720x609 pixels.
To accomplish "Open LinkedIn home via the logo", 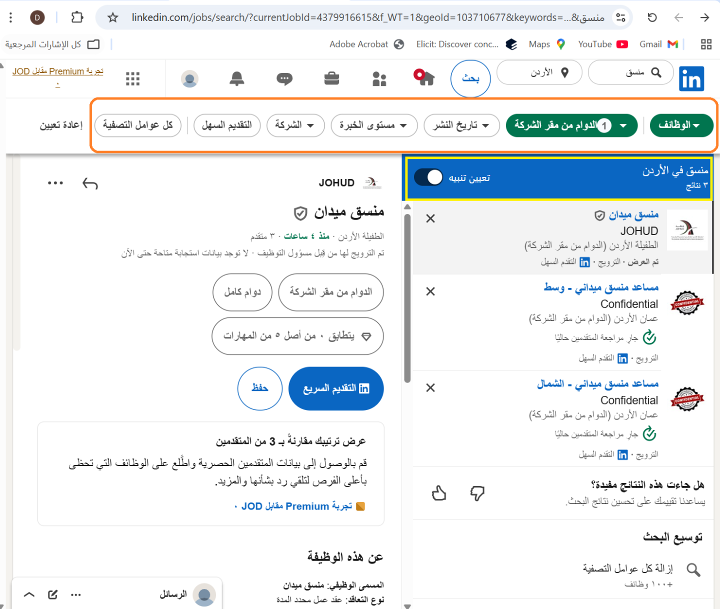I will [x=691, y=79].
